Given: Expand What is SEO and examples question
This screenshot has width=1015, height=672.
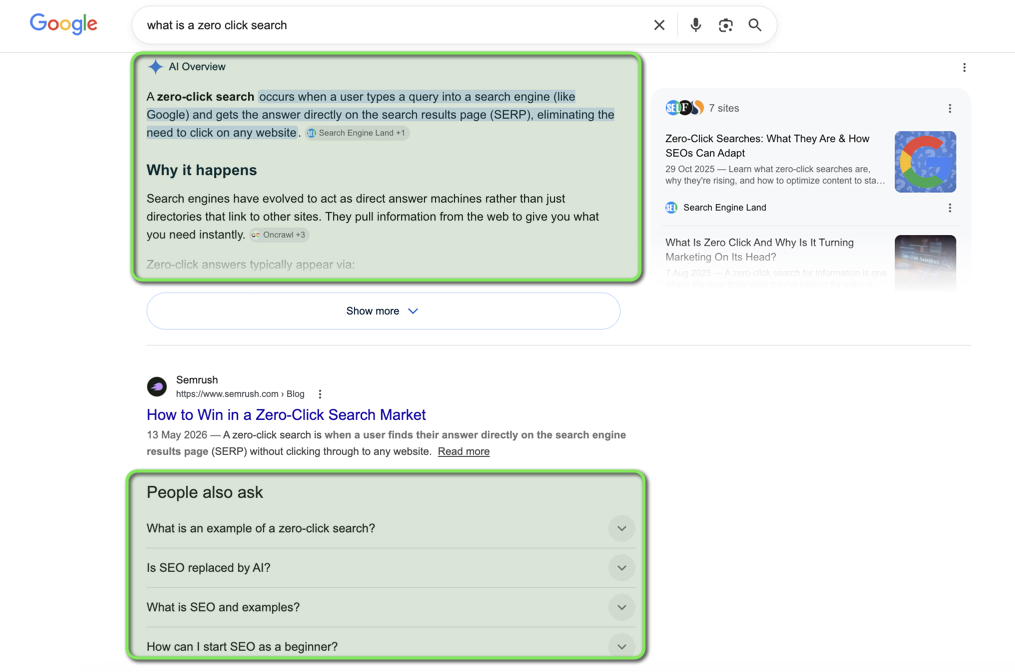Looking at the screenshot, I should (390, 607).
